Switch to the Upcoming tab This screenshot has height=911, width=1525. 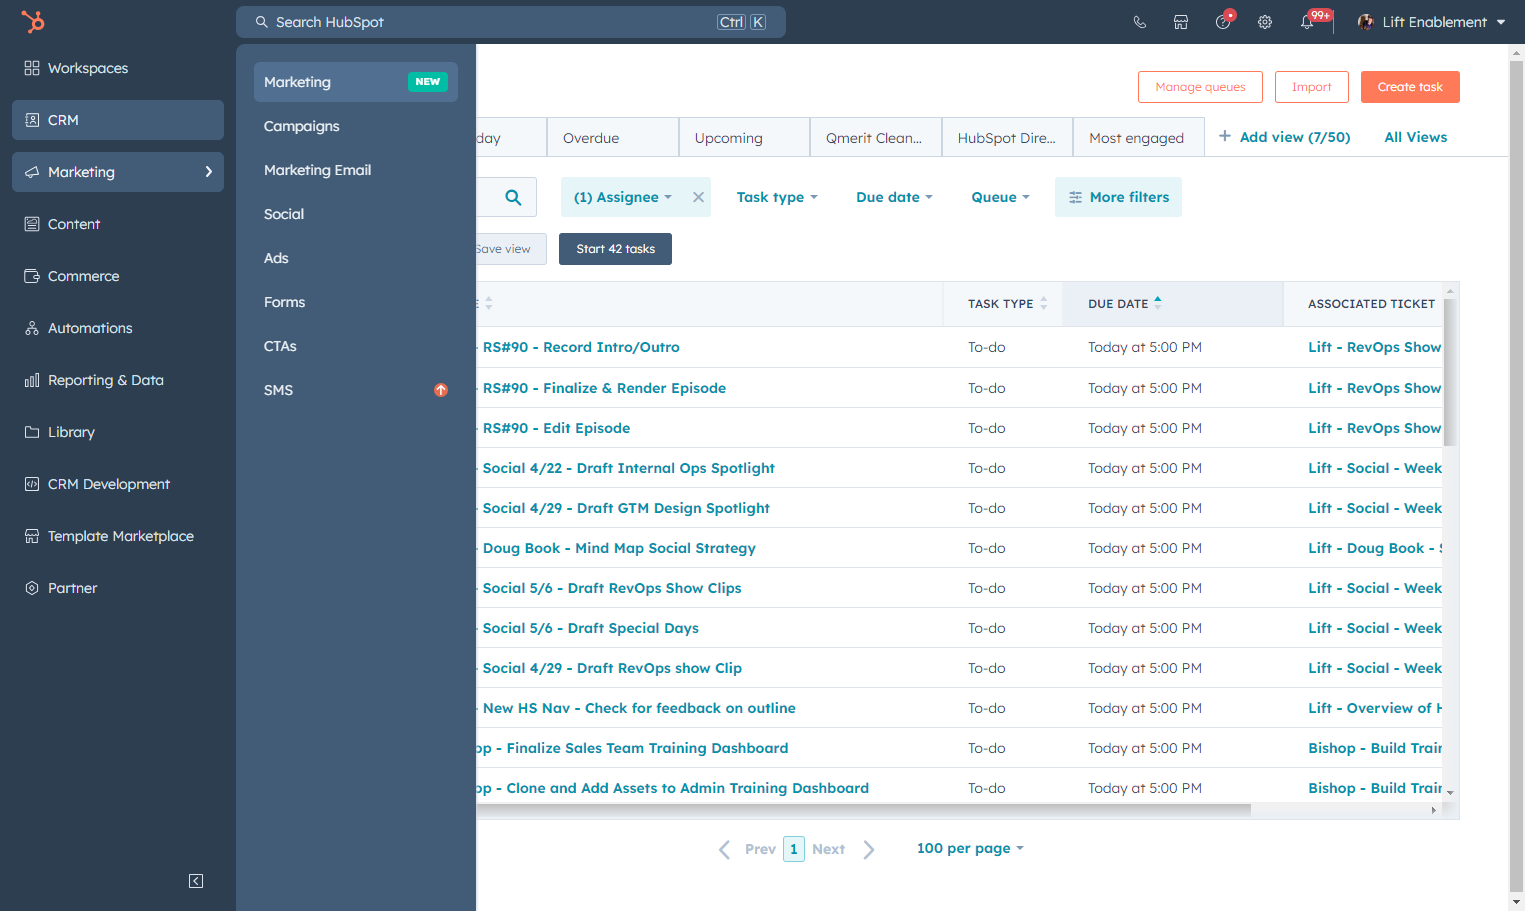(744, 138)
